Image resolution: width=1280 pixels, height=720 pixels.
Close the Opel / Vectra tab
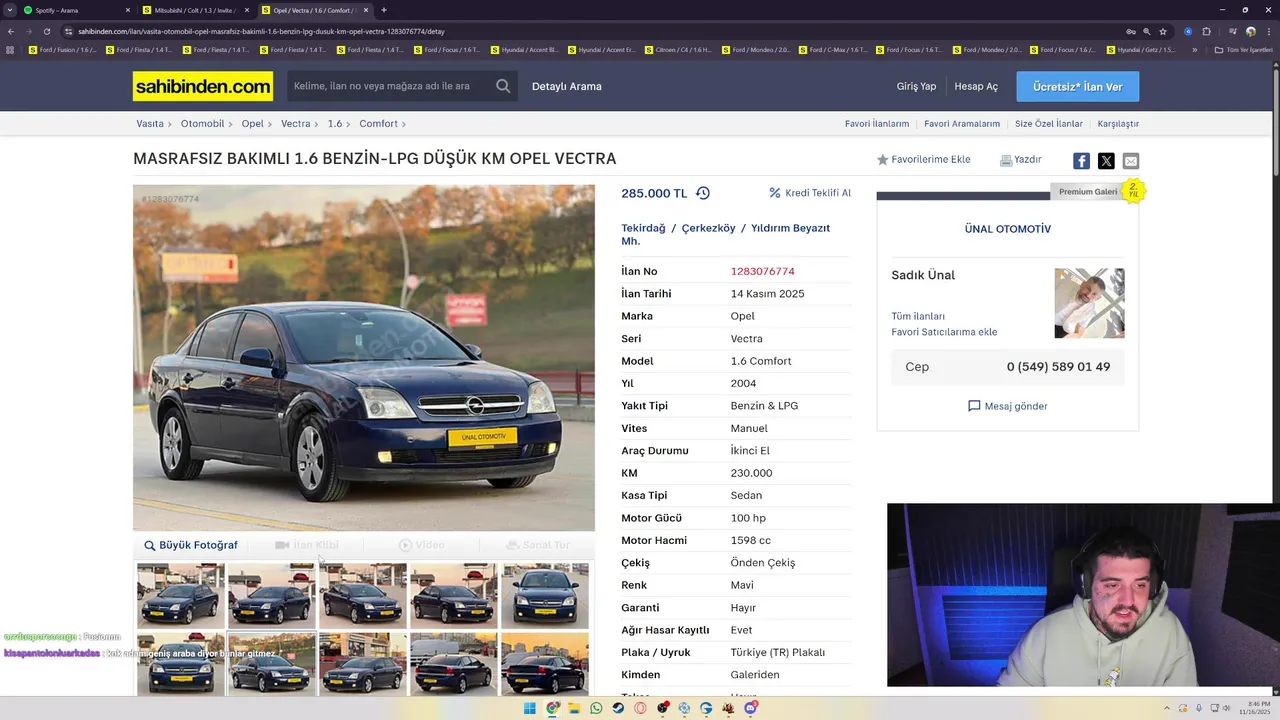point(366,10)
